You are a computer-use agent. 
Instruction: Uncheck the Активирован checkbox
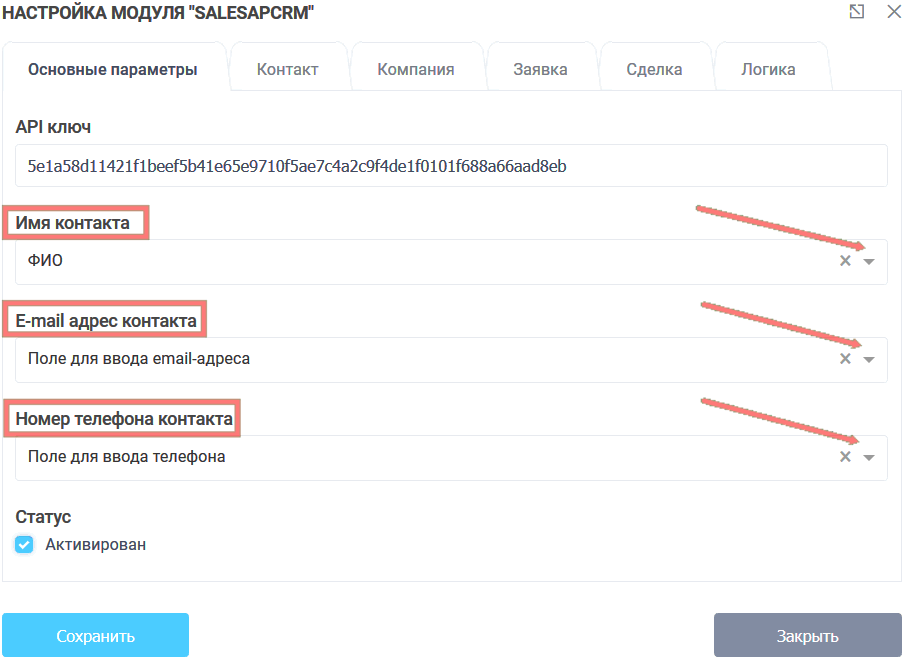click(24, 545)
